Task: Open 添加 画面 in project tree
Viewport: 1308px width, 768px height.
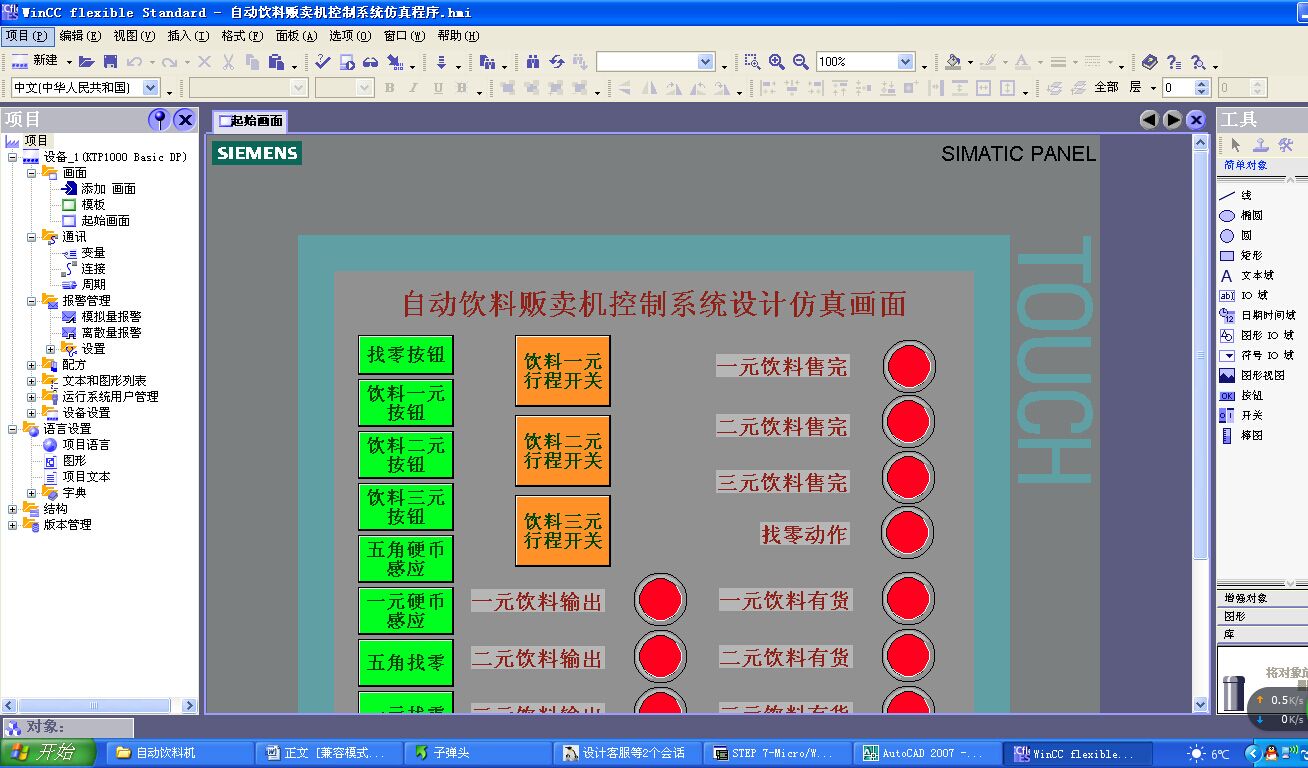Action: pos(98,188)
